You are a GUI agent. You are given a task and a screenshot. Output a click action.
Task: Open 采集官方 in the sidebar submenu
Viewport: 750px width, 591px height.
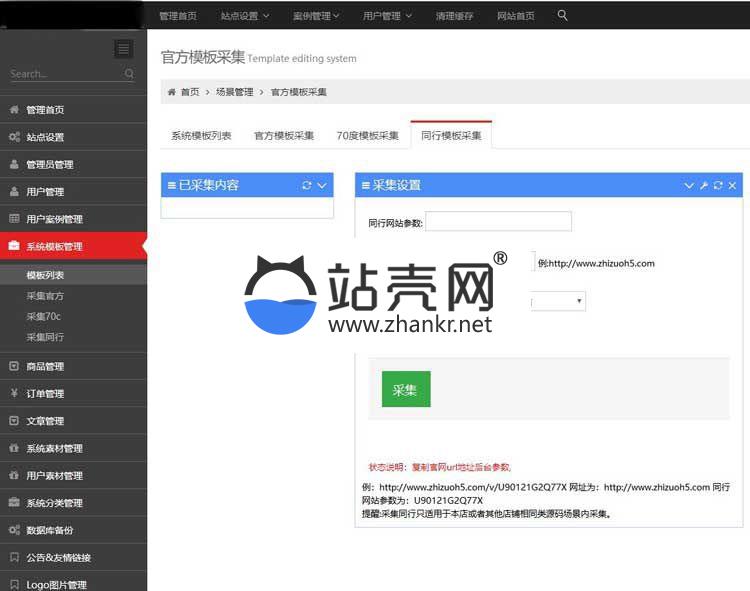[x=45, y=296]
